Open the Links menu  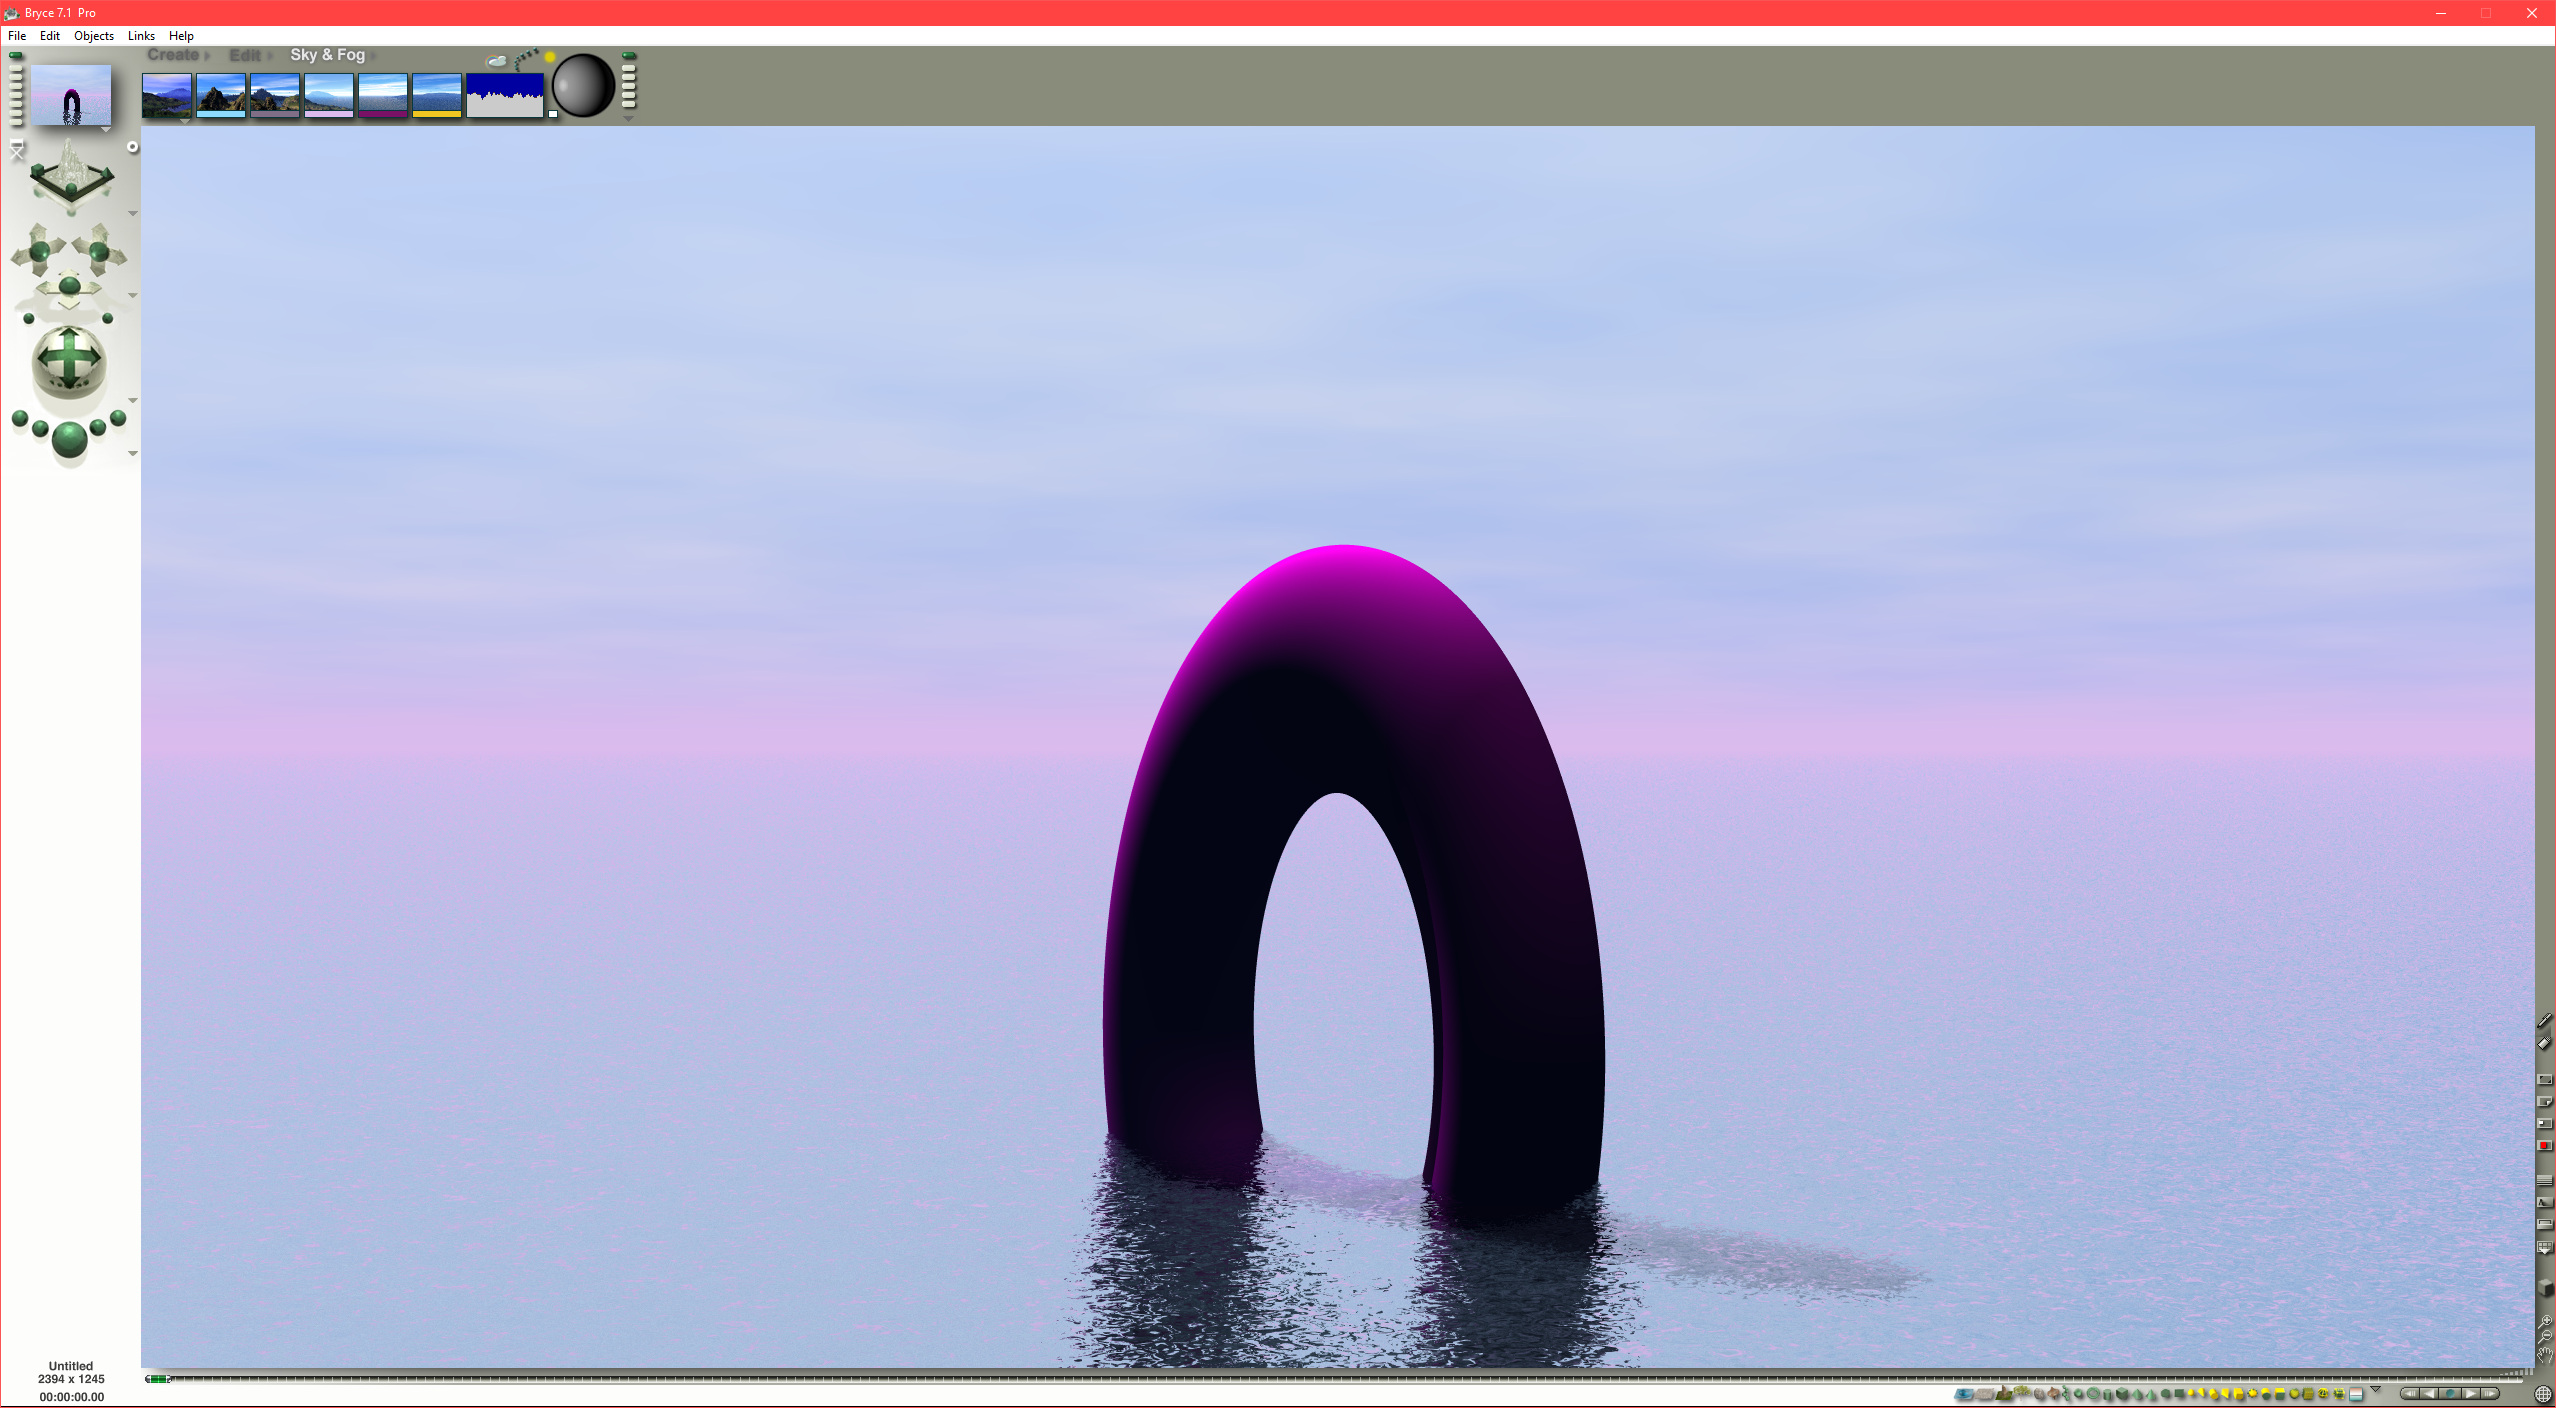[x=141, y=36]
